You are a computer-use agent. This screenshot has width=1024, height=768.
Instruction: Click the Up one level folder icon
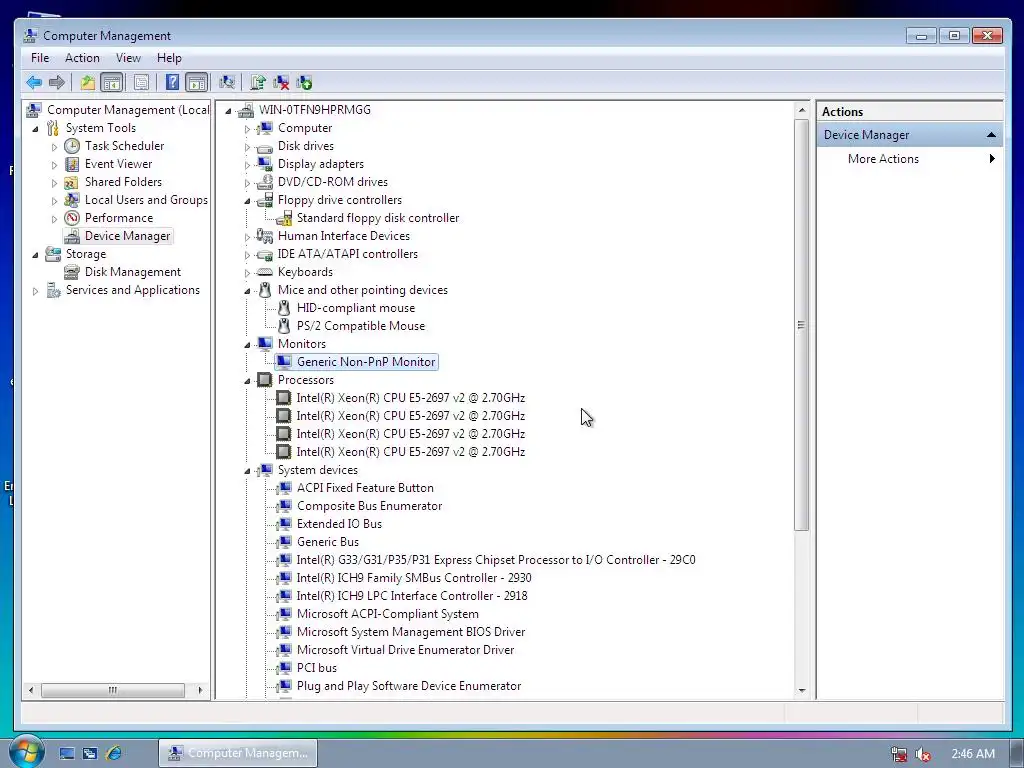[88, 82]
